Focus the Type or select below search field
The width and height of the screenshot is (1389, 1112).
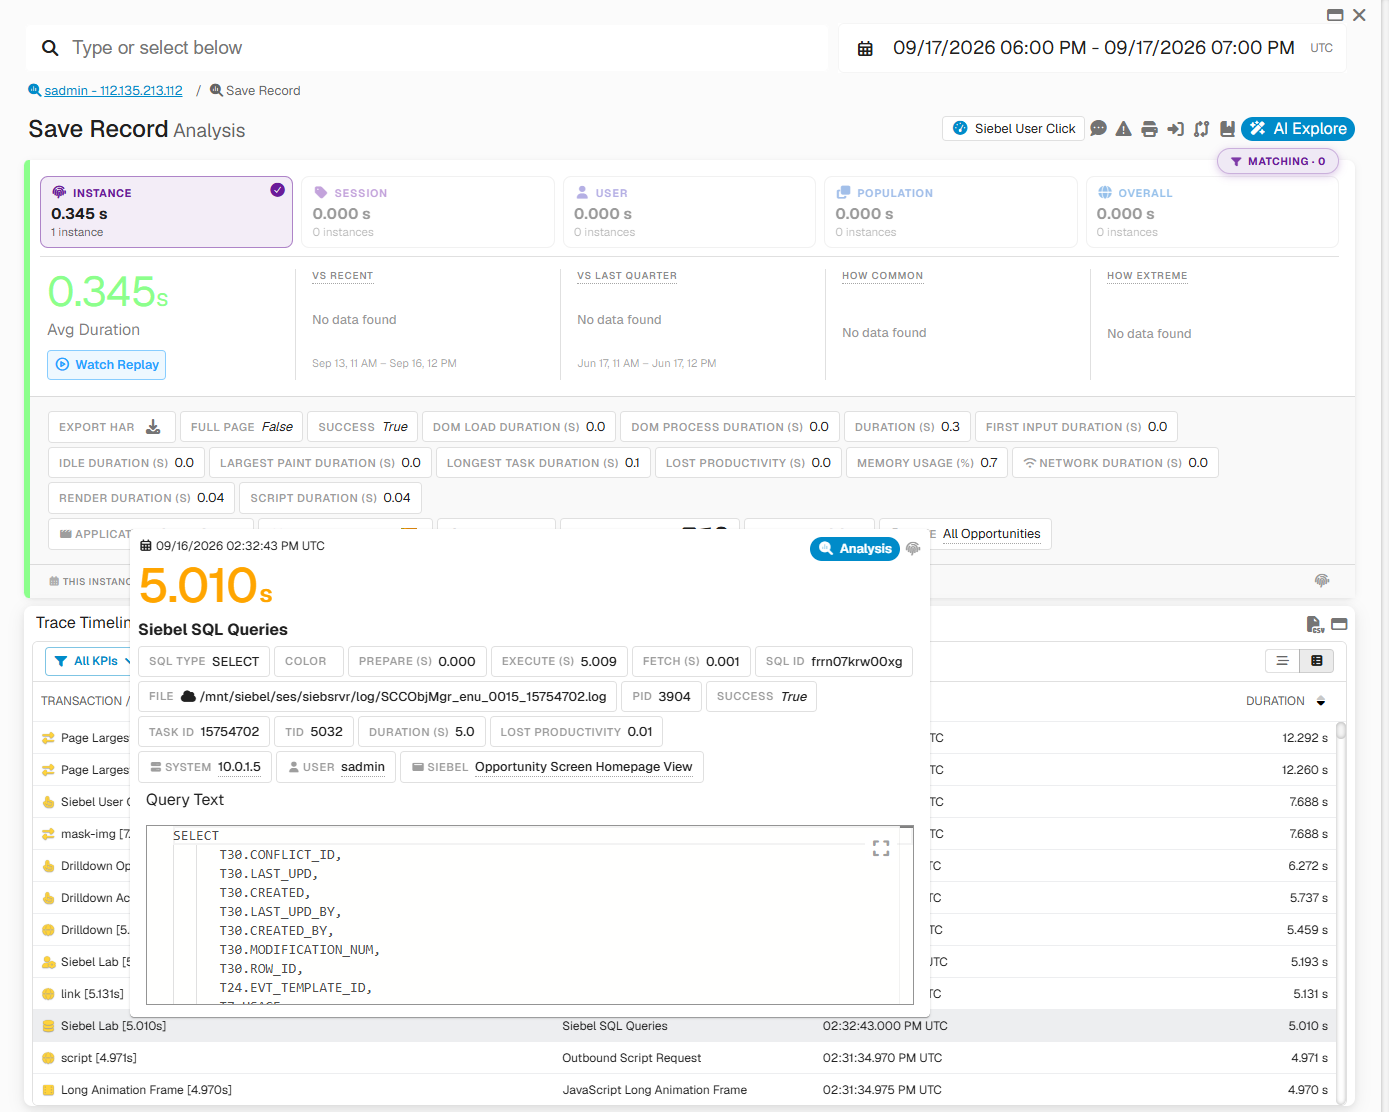click(x=427, y=48)
